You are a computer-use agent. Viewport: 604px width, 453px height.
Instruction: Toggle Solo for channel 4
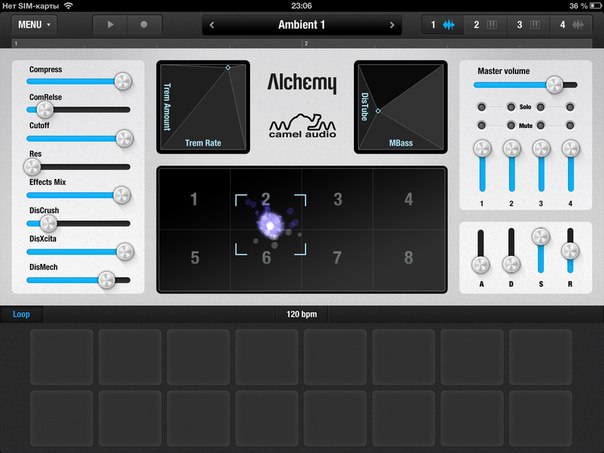pyautogui.click(x=570, y=107)
